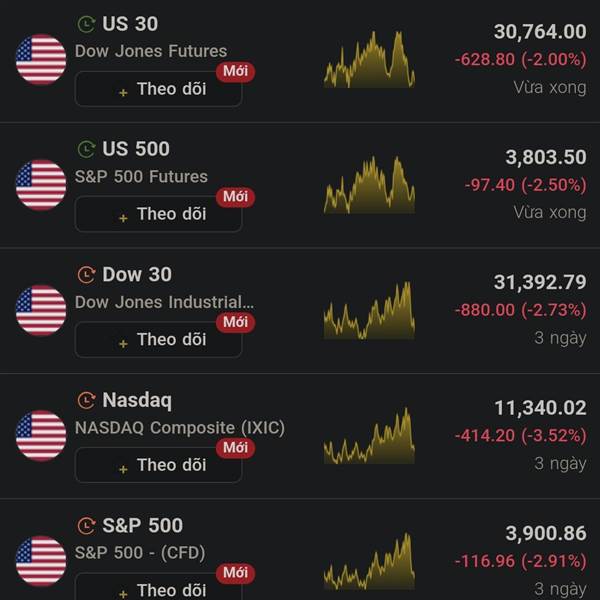
Task: Tap the US flag icon for Nasdaq
Action: [x=41, y=436]
